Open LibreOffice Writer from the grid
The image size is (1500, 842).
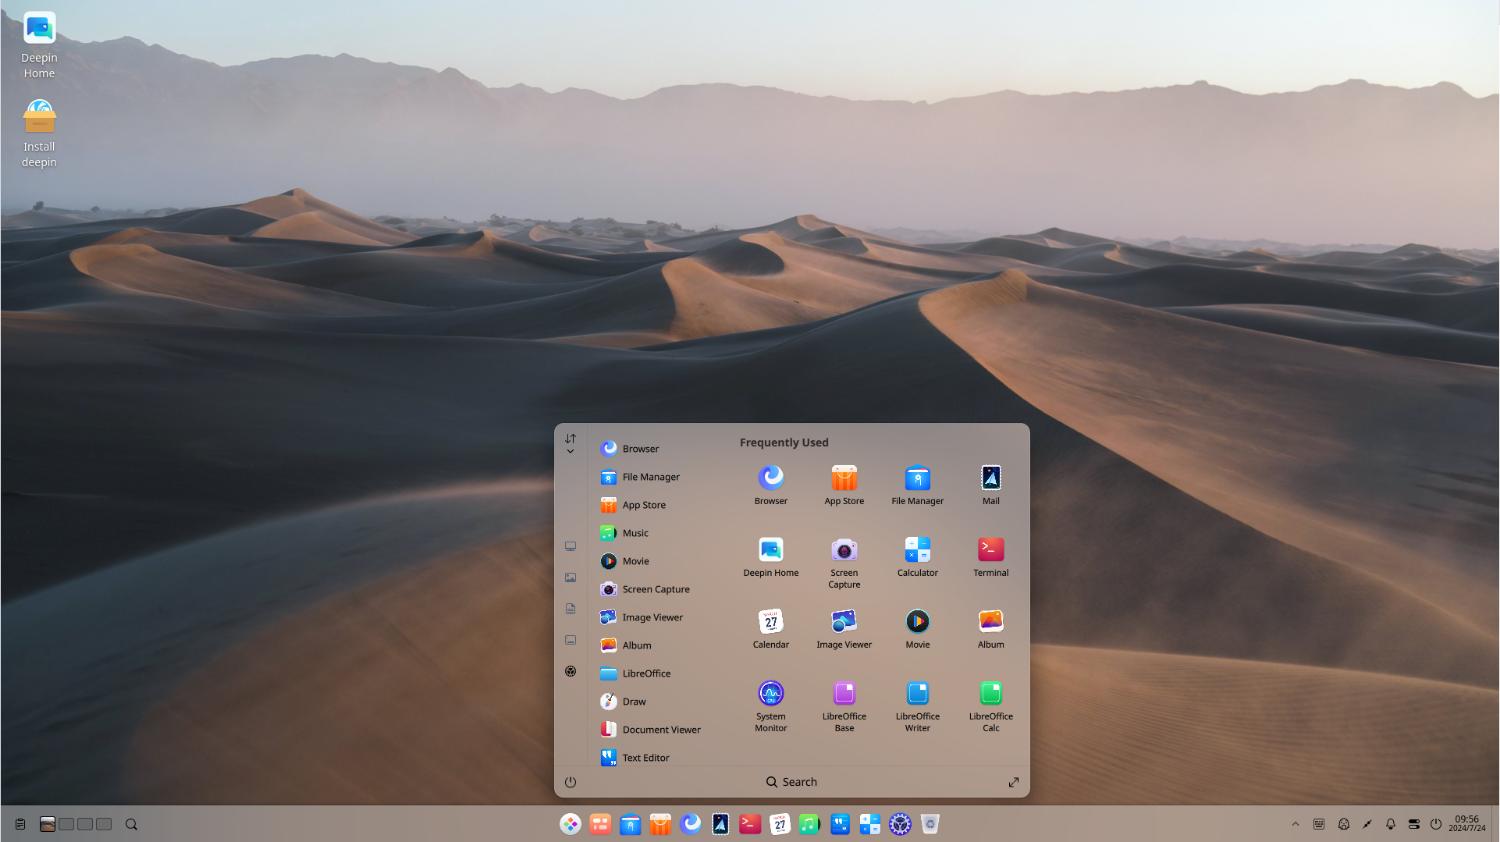917,706
